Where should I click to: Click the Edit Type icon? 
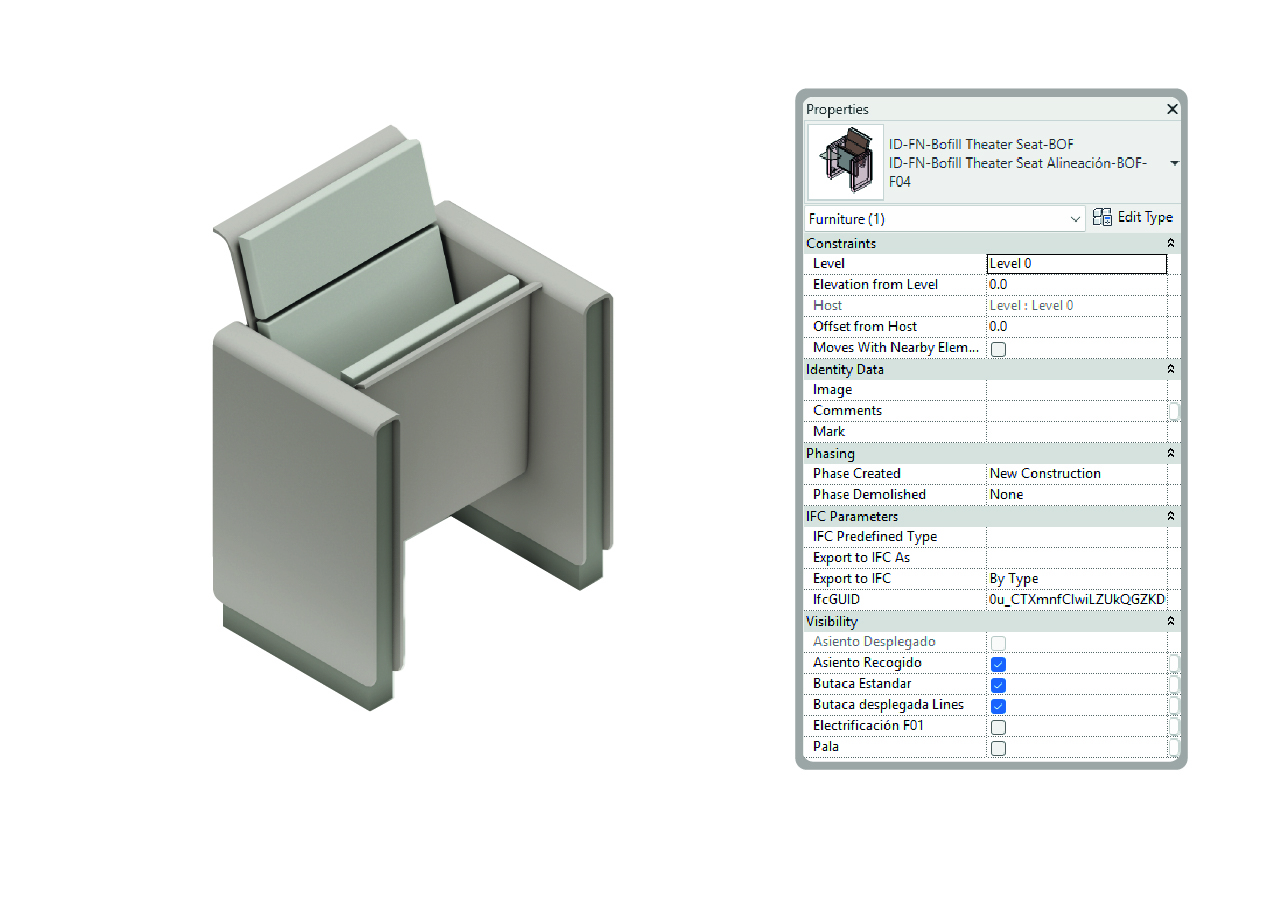(1102, 217)
